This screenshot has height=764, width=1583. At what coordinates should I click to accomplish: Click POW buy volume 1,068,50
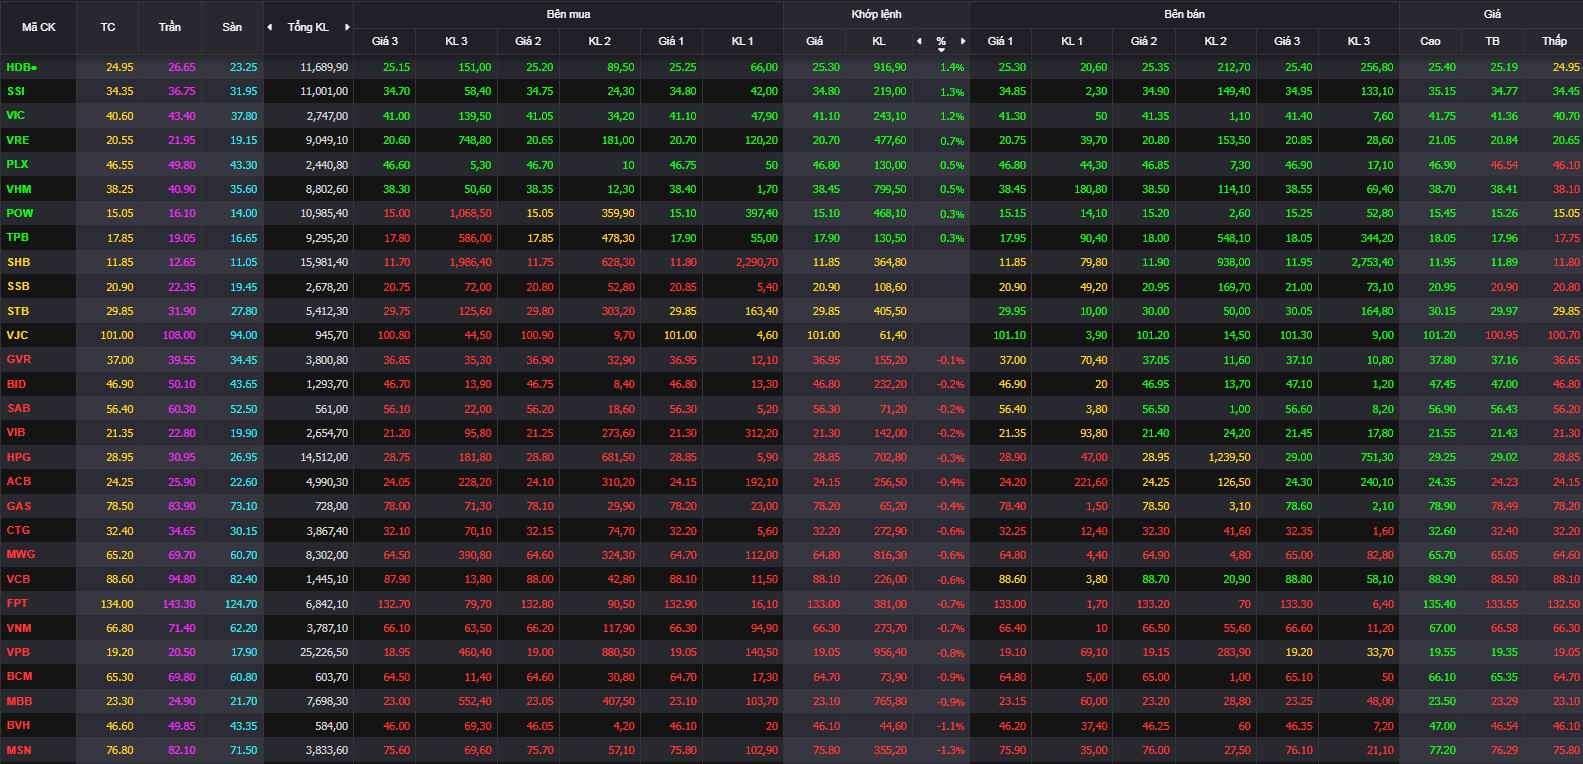[470, 213]
